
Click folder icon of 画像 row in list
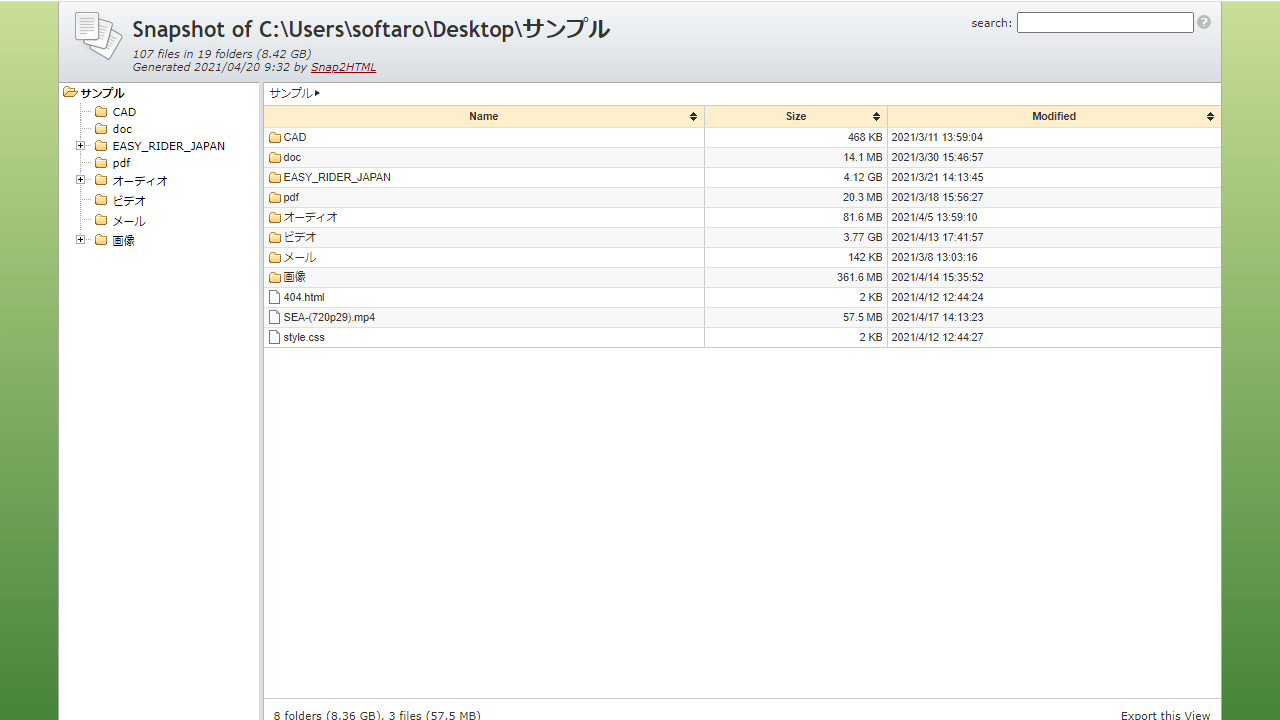(275, 278)
